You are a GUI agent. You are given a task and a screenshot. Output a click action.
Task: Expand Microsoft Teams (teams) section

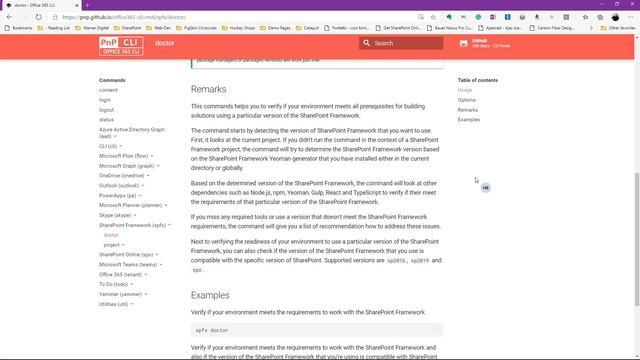click(131, 264)
